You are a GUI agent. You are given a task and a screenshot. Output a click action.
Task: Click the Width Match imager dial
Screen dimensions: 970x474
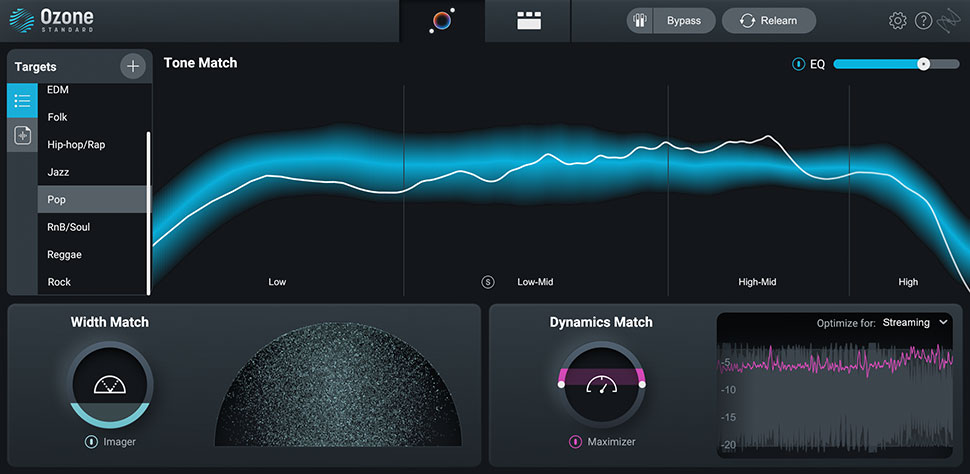110,384
